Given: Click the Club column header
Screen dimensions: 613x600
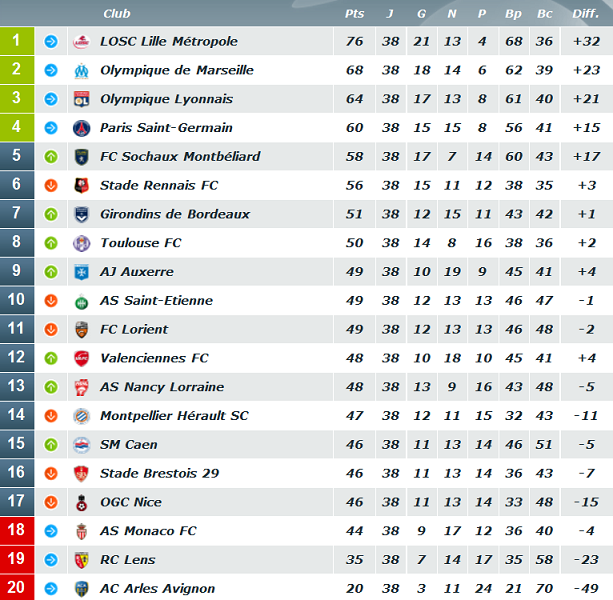Looking at the screenshot, I should [x=117, y=14].
